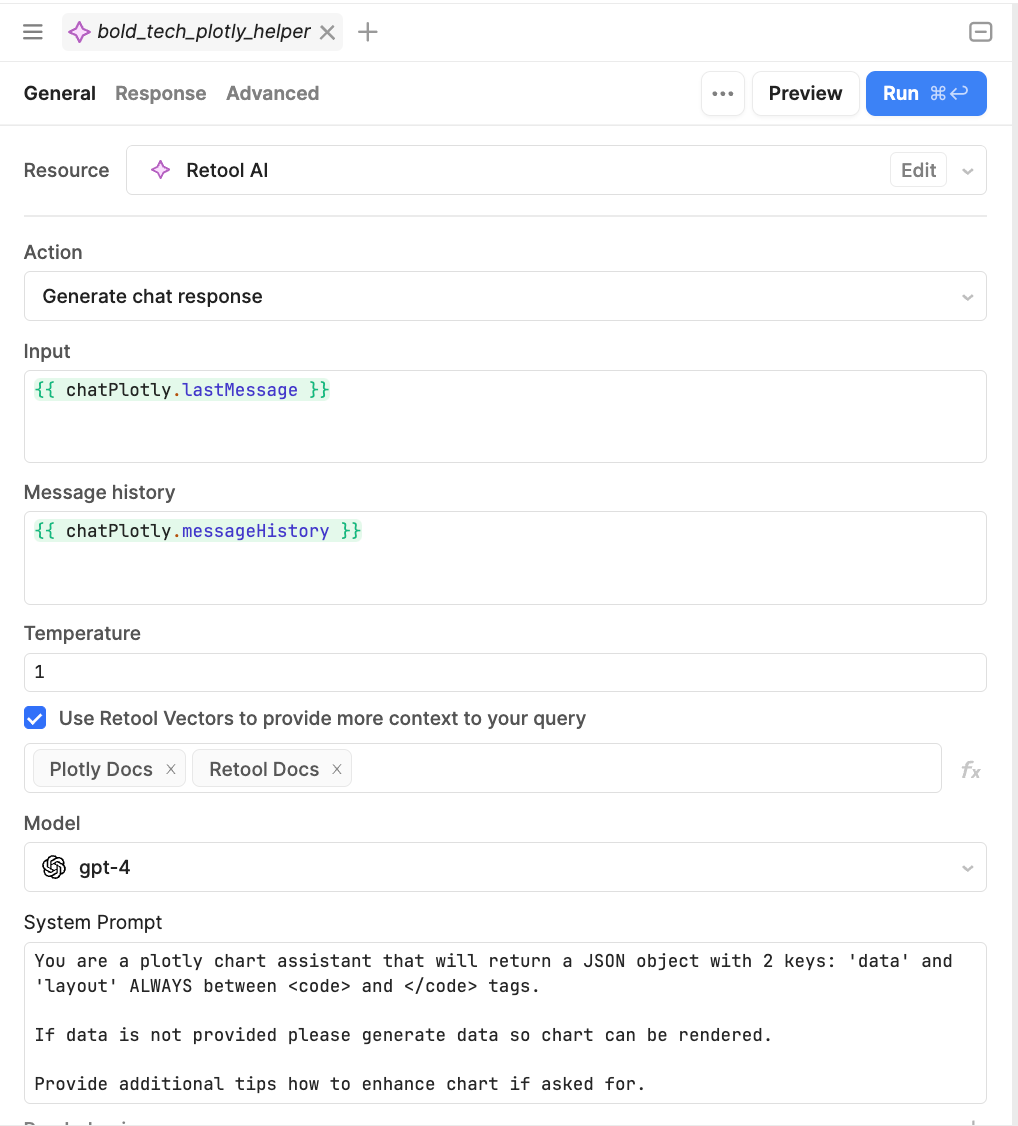This screenshot has height=1126, width=1018.
Task: Open the Model dropdown showing gpt-4
Action: pyautogui.click(x=505, y=867)
